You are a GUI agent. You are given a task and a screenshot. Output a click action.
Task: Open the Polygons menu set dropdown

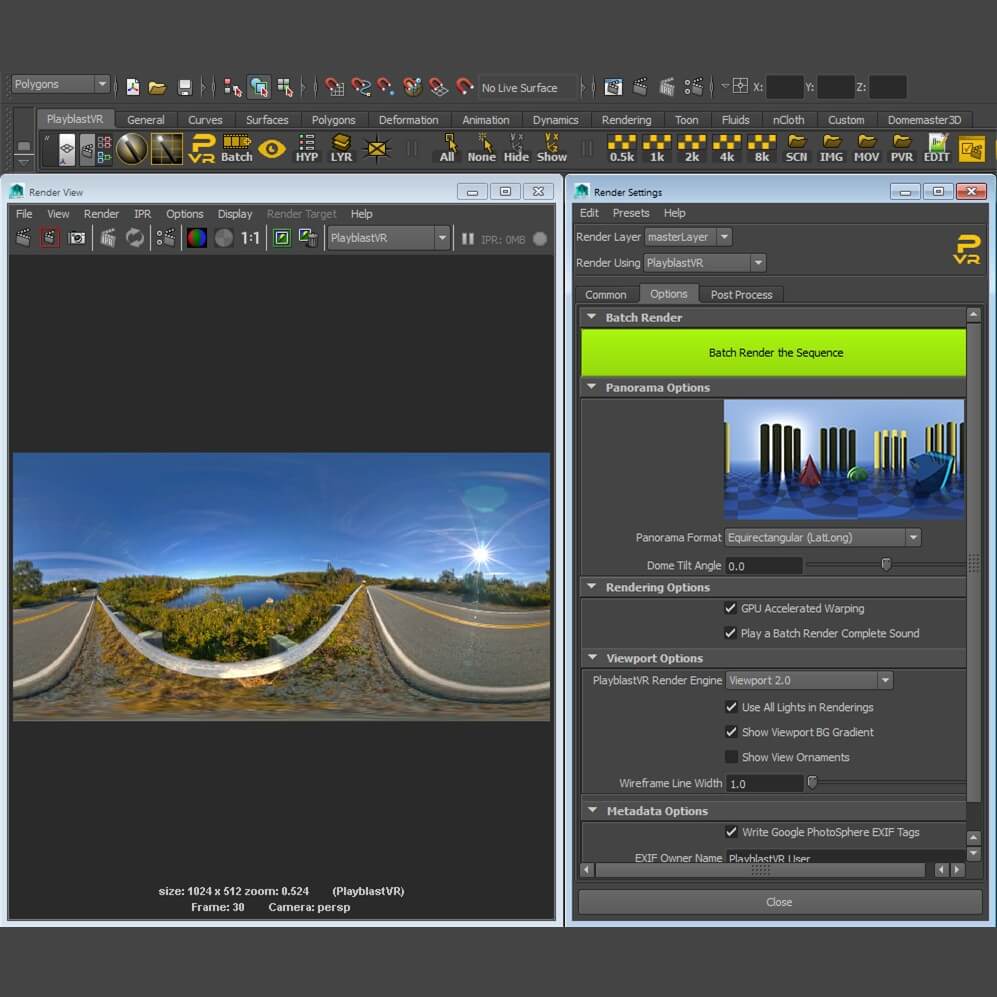pos(60,84)
